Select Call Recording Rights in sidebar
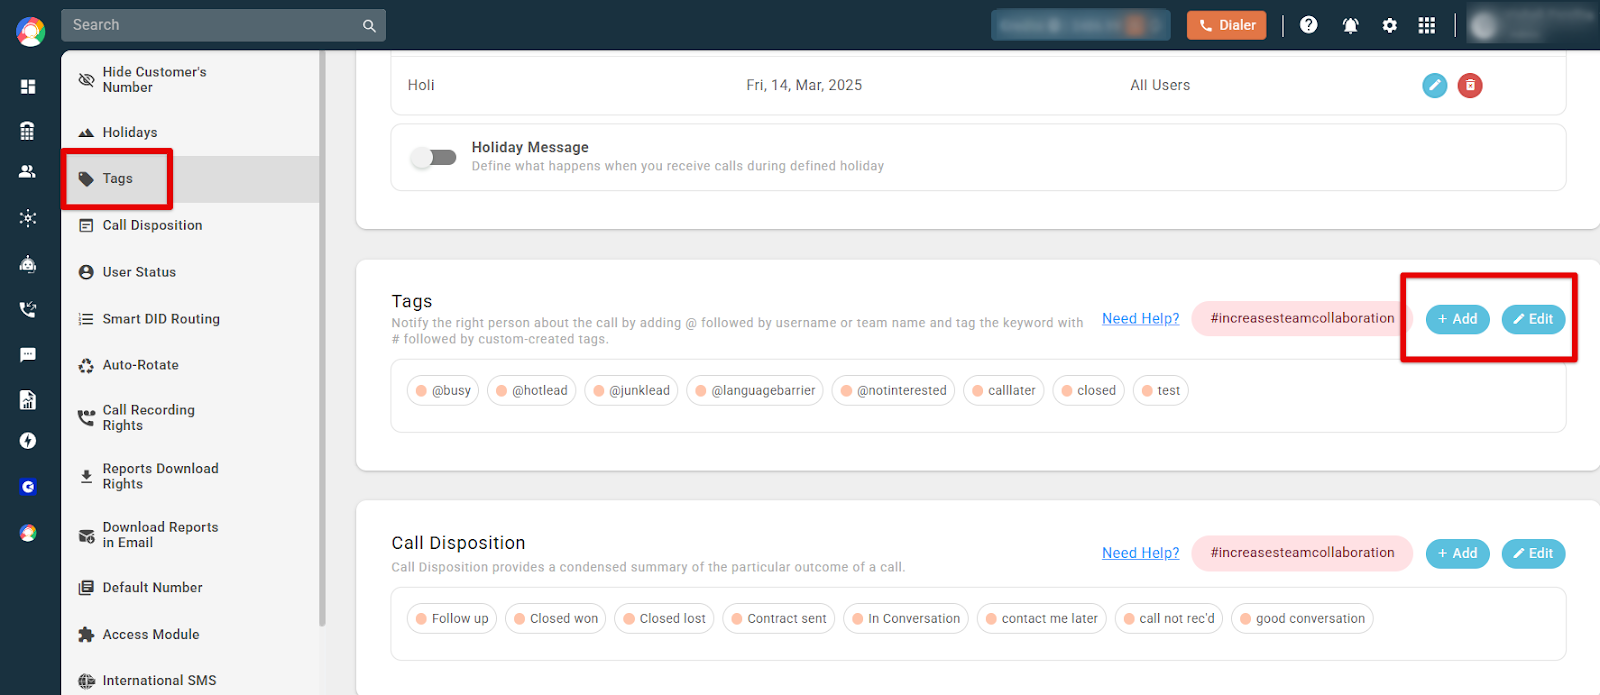1600x695 pixels. [x=190, y=418]
